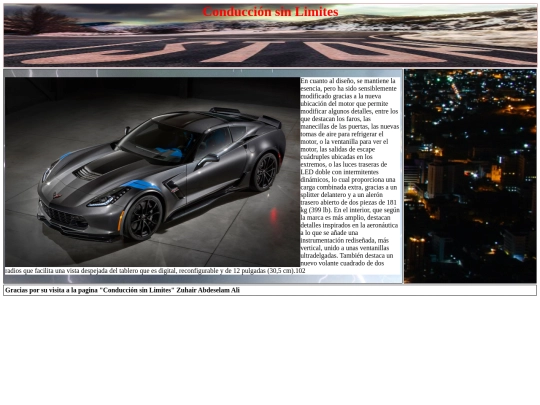
Task: Click the red heading "Conducción sin Limites"
Action: [270, 12]
